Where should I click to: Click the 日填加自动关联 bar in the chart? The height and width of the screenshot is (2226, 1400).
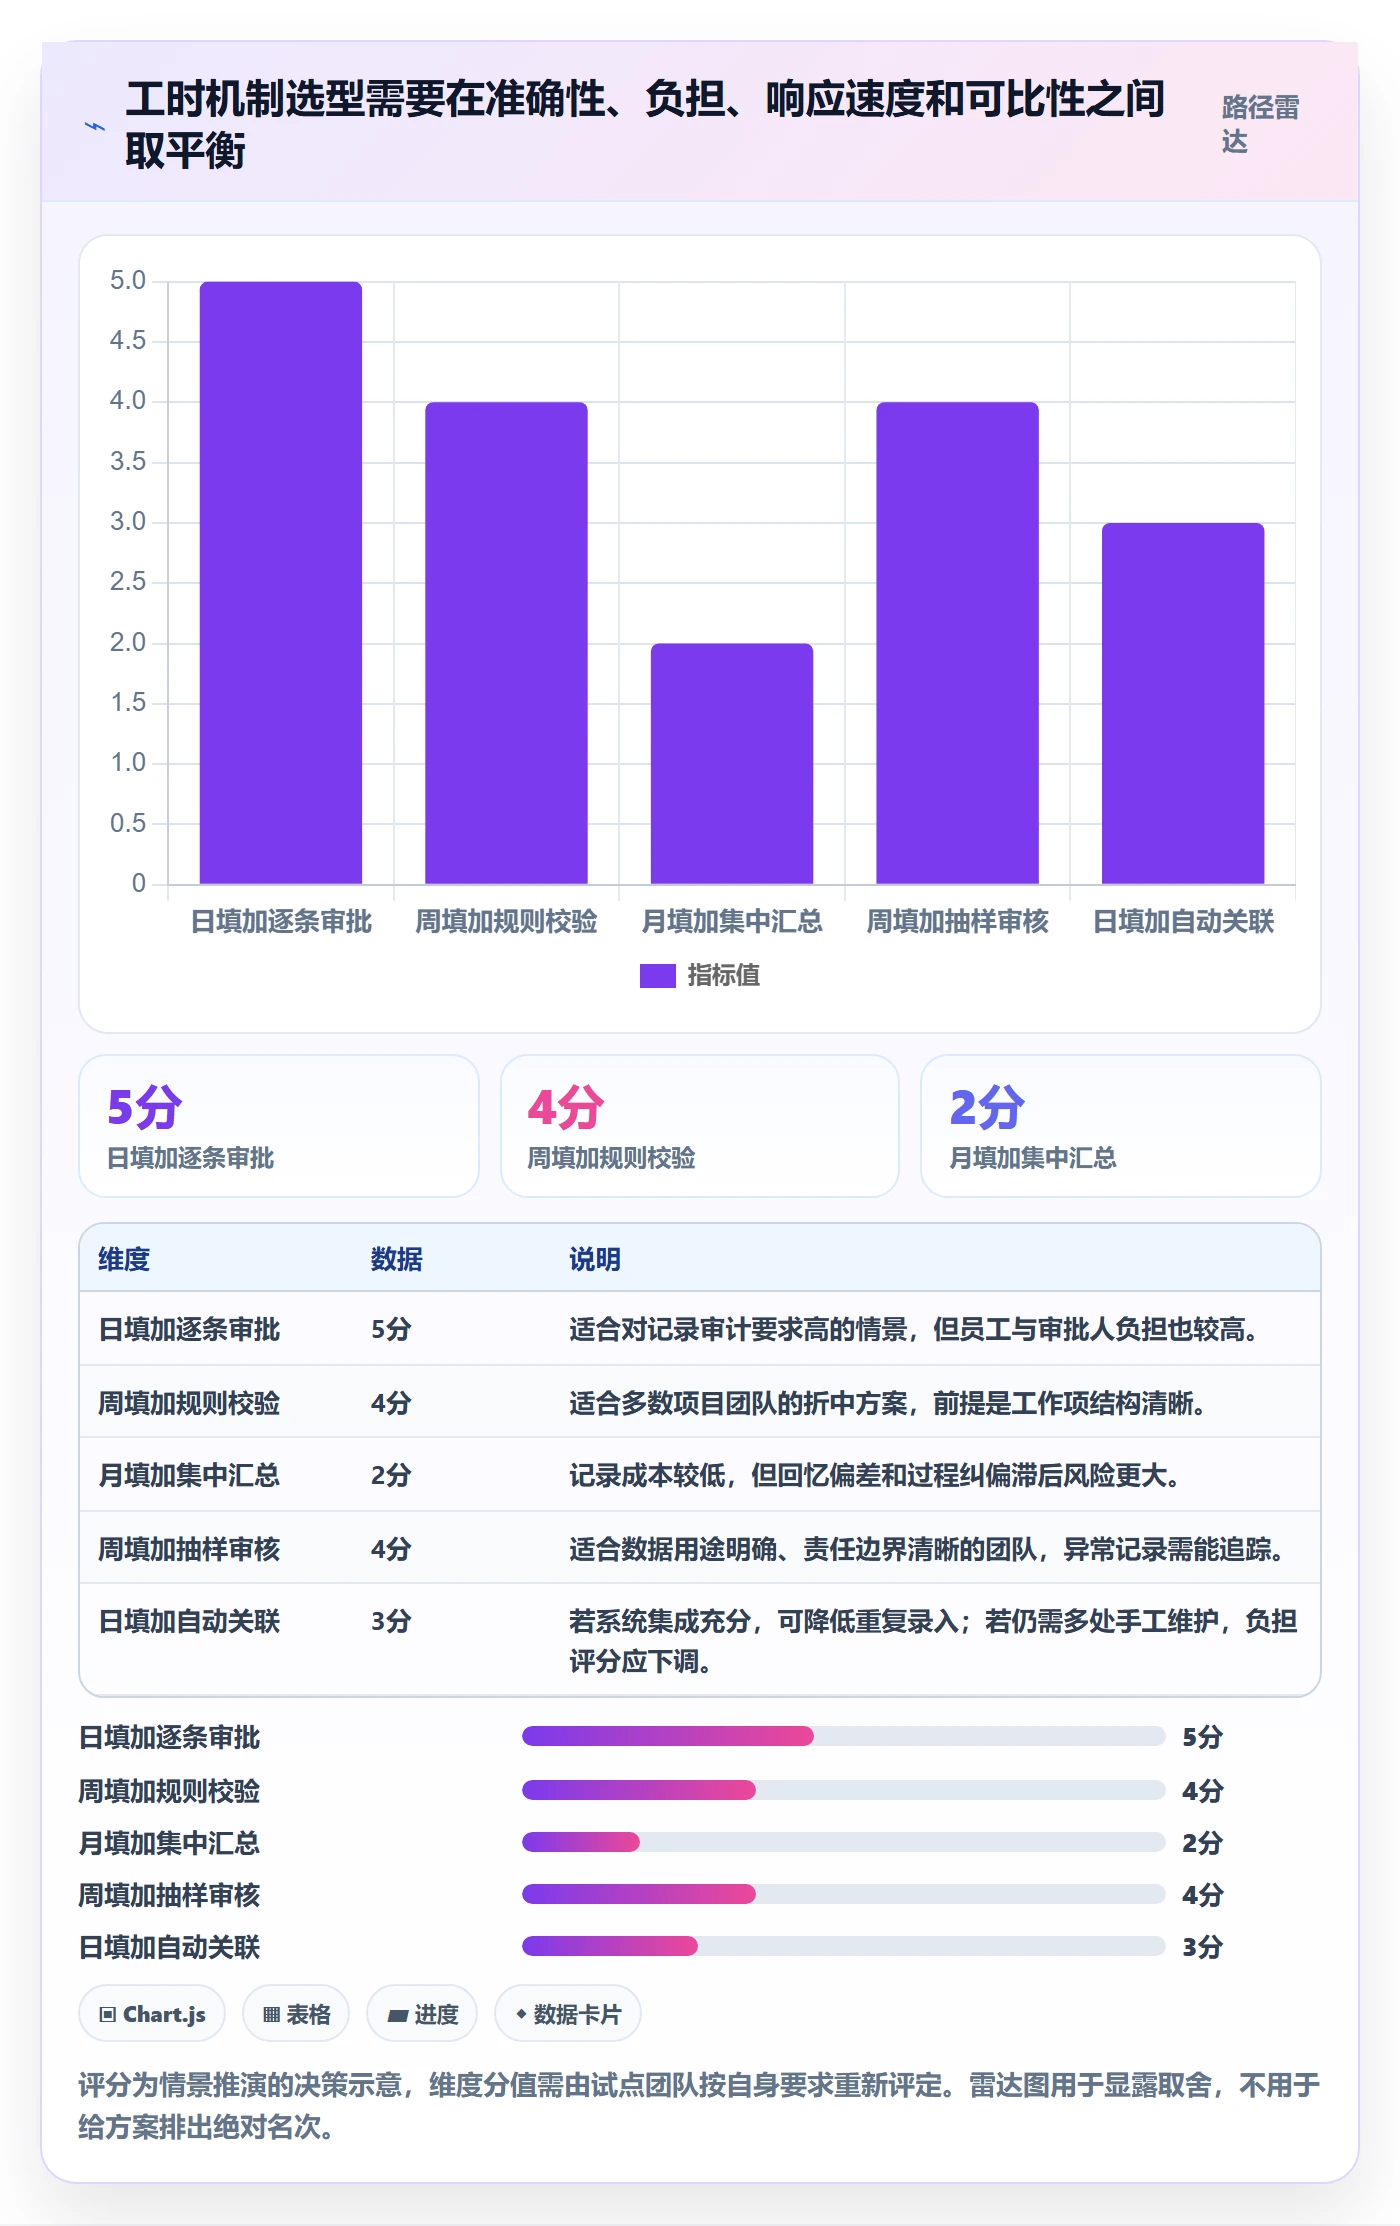click(1183, 703)
